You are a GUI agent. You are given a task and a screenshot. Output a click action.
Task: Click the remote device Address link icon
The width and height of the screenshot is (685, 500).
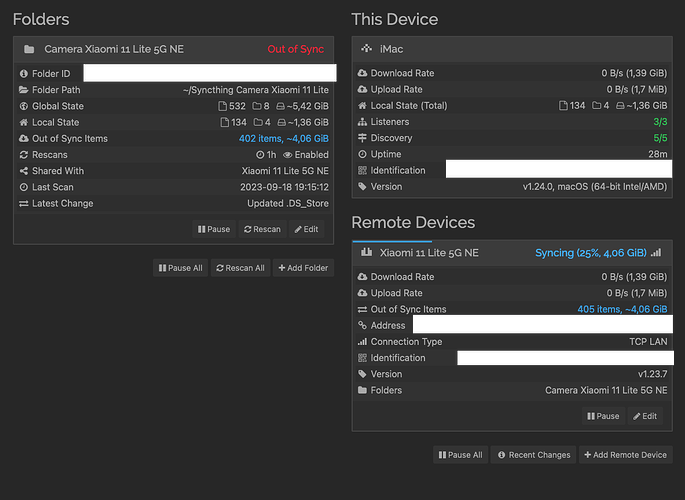coord(362,325)
